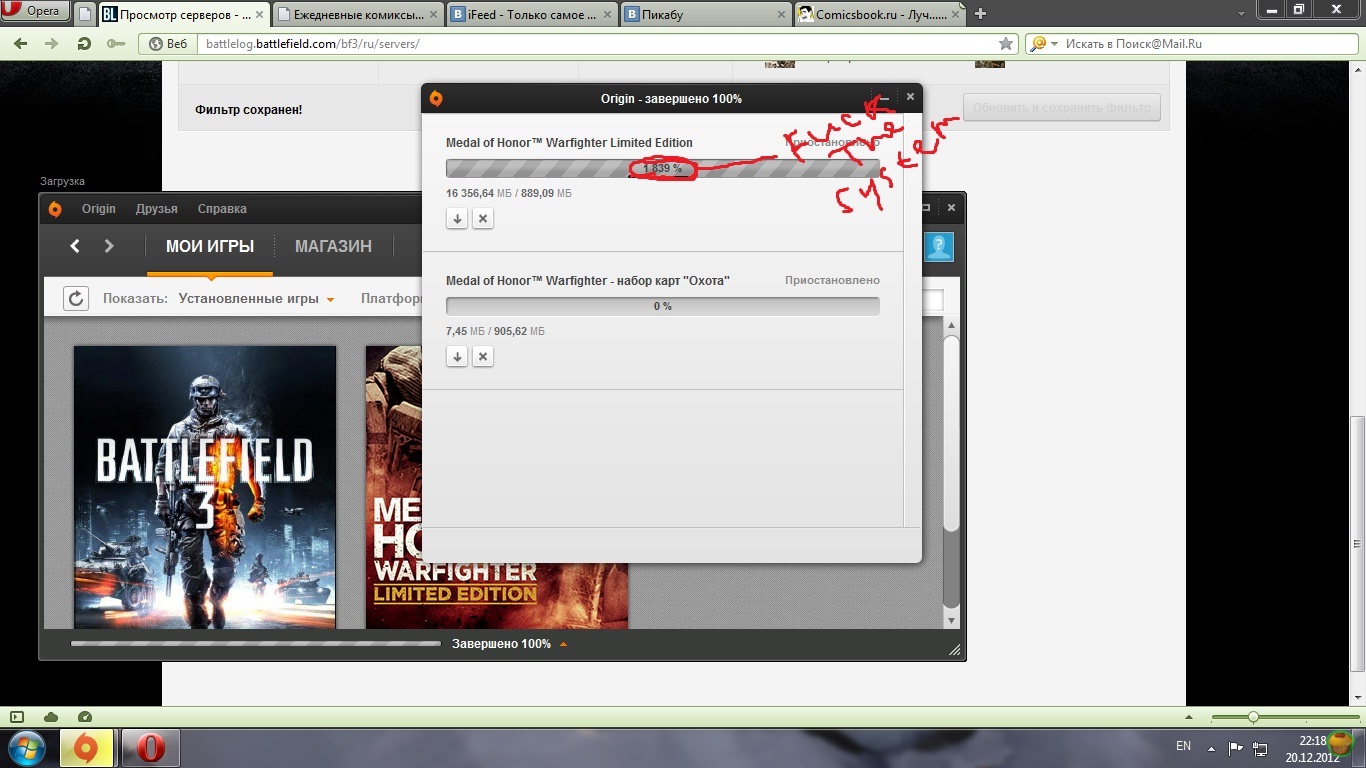Open the Origin menu in the client
This screenshot has width=1366, height=768.
(x=99, y=209)
